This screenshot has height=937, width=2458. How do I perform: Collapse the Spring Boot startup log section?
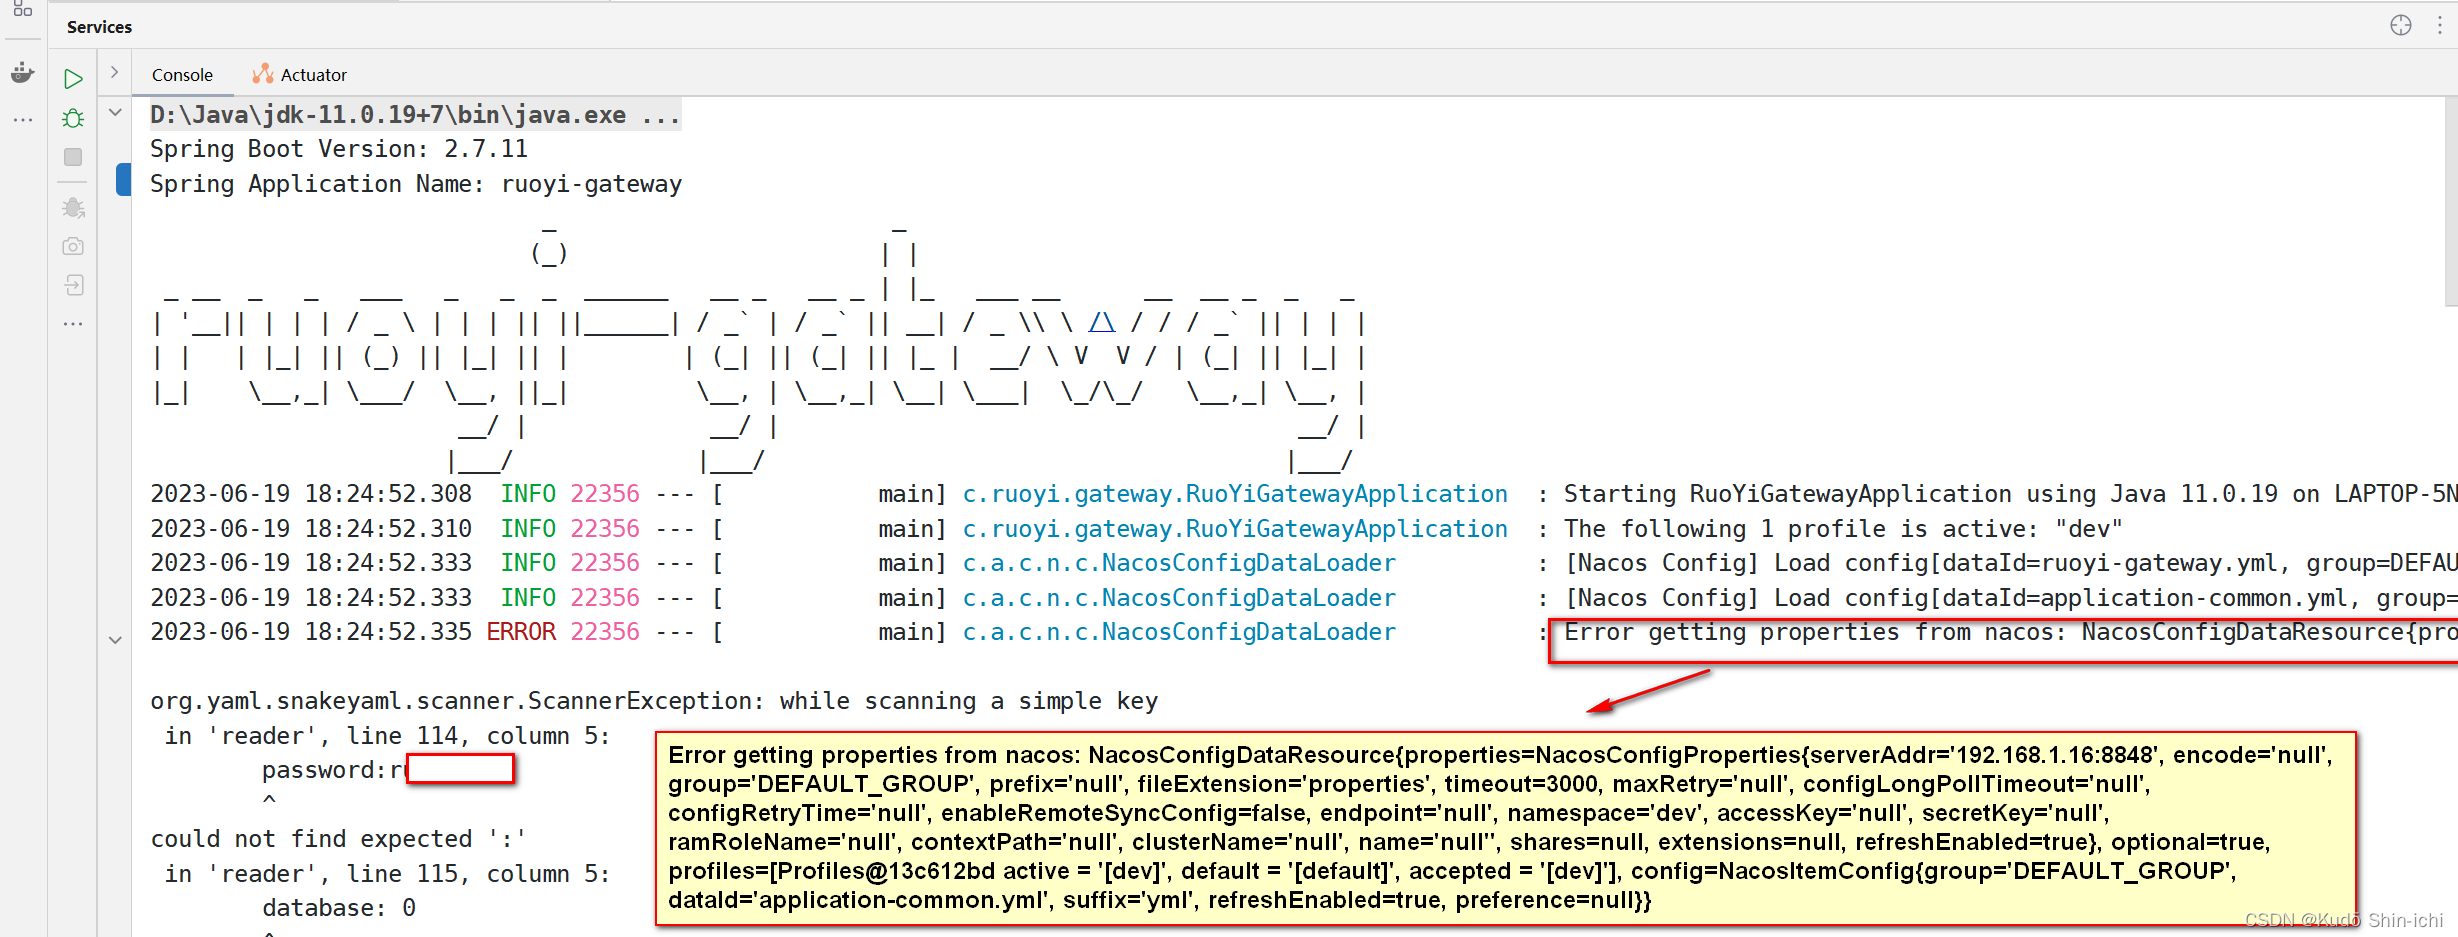(x=115, y=111)
